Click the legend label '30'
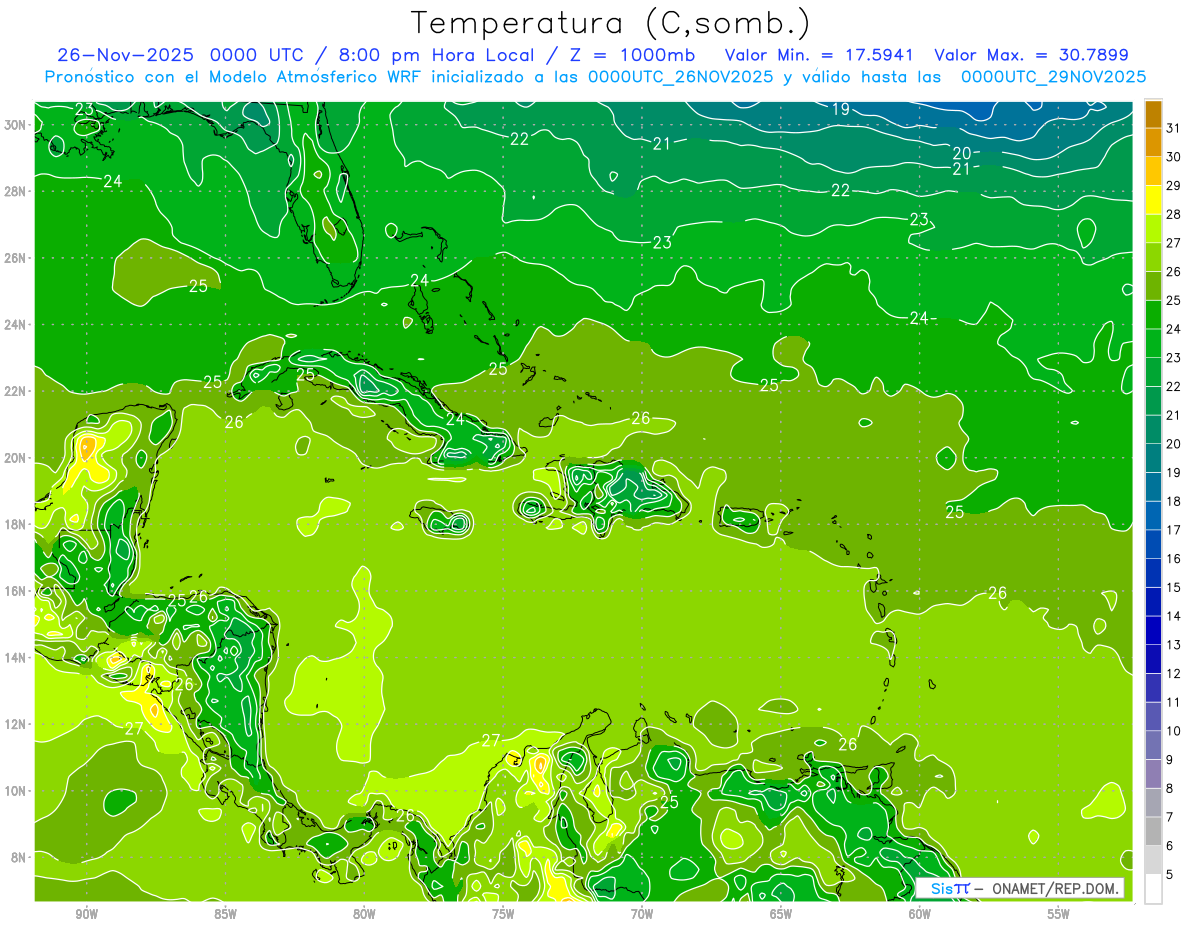Image resolution: width=1200 pixels, height=927 pixels. pos(1173,156)
